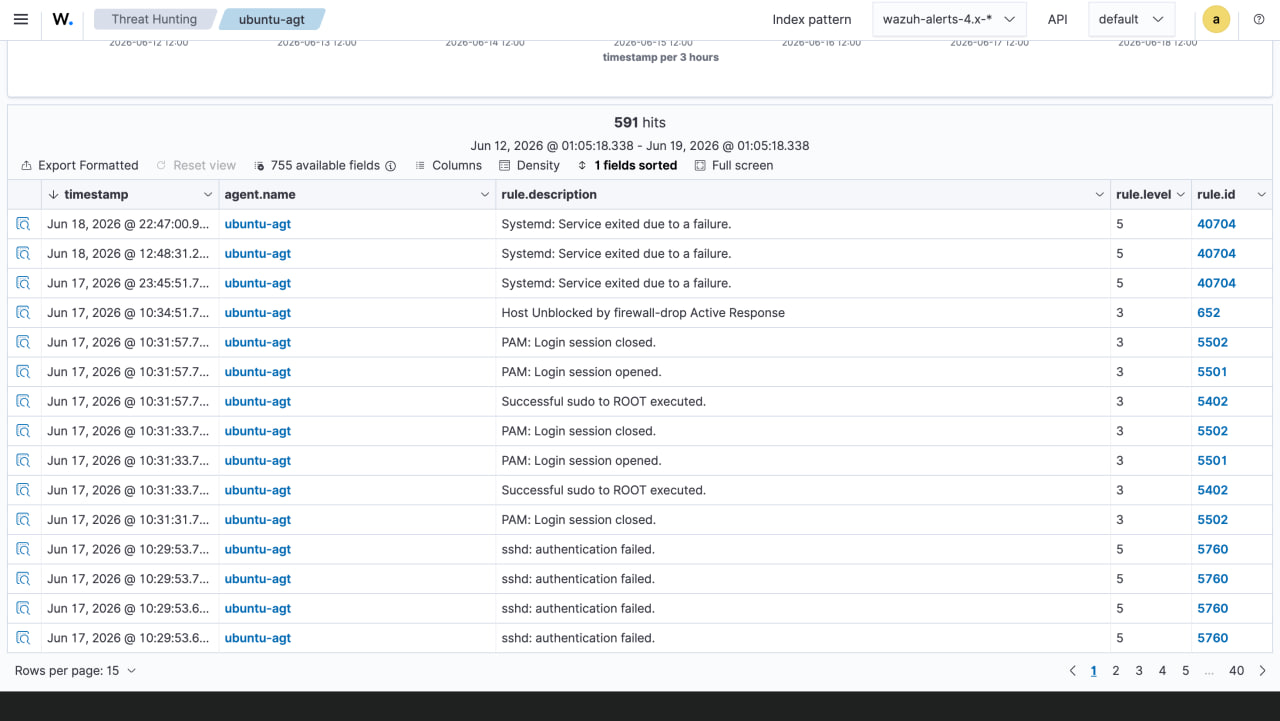
Task: Open rule id 5402 at 10:31:57 row
Action: tap(1212, 402)
